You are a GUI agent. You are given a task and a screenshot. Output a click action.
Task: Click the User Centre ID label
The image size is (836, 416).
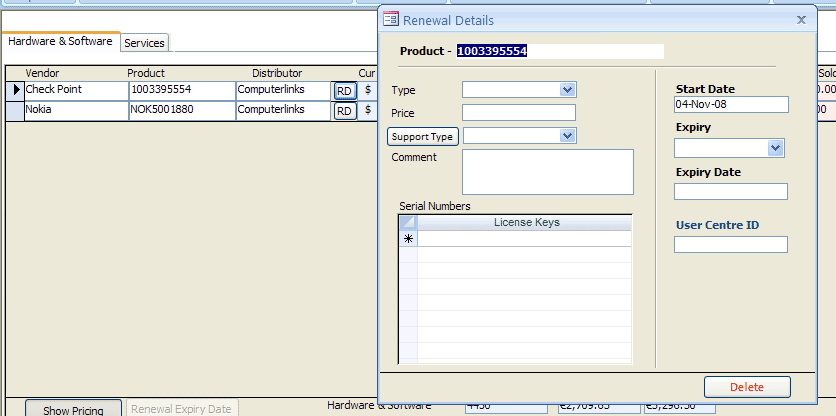pos(717,225)
